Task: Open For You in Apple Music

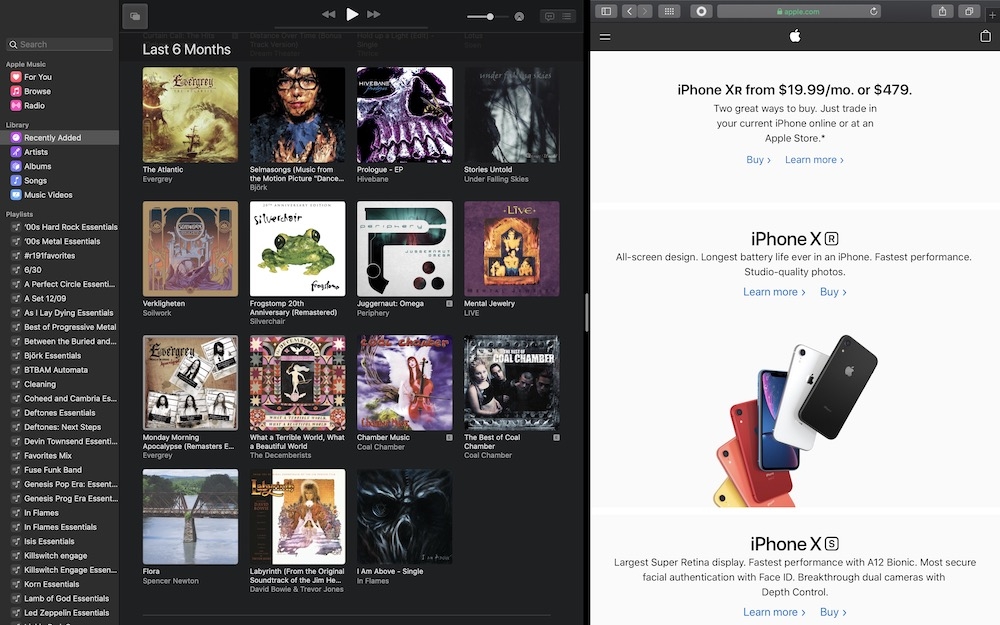Action: (x=59, y=77)
